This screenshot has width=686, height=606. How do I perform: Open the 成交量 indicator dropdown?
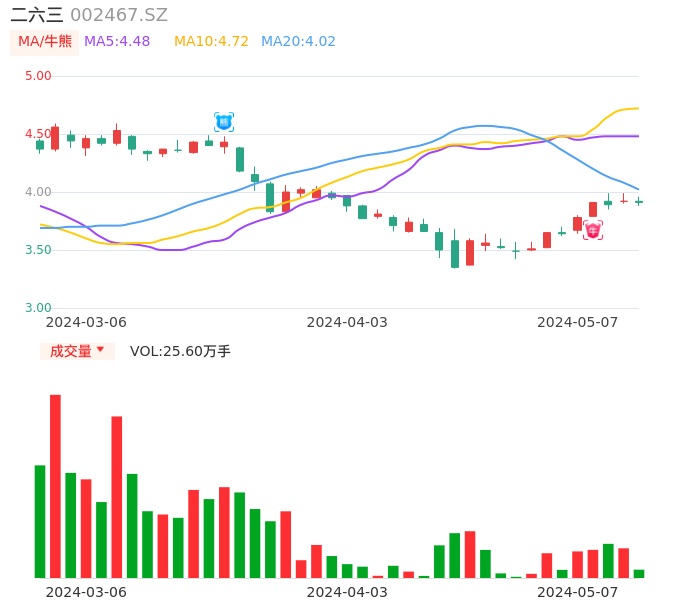71,351
